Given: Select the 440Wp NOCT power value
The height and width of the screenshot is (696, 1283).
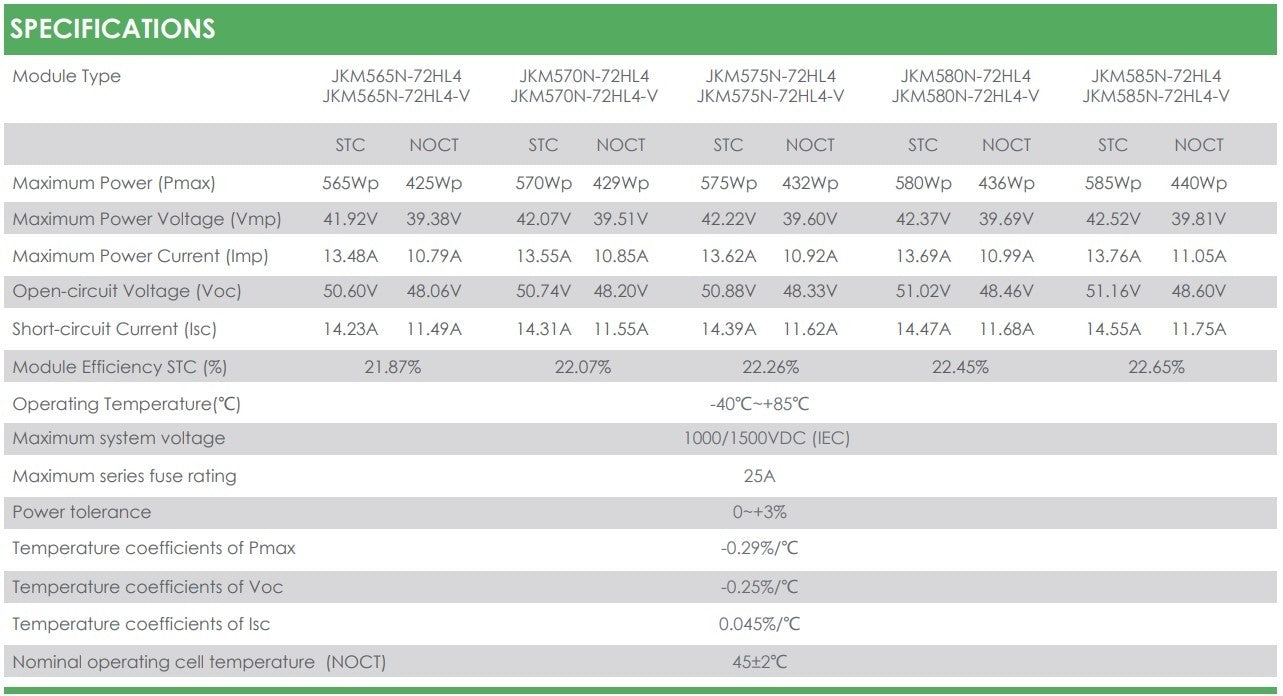Looking at the screenshot, I should point(1198,184).
